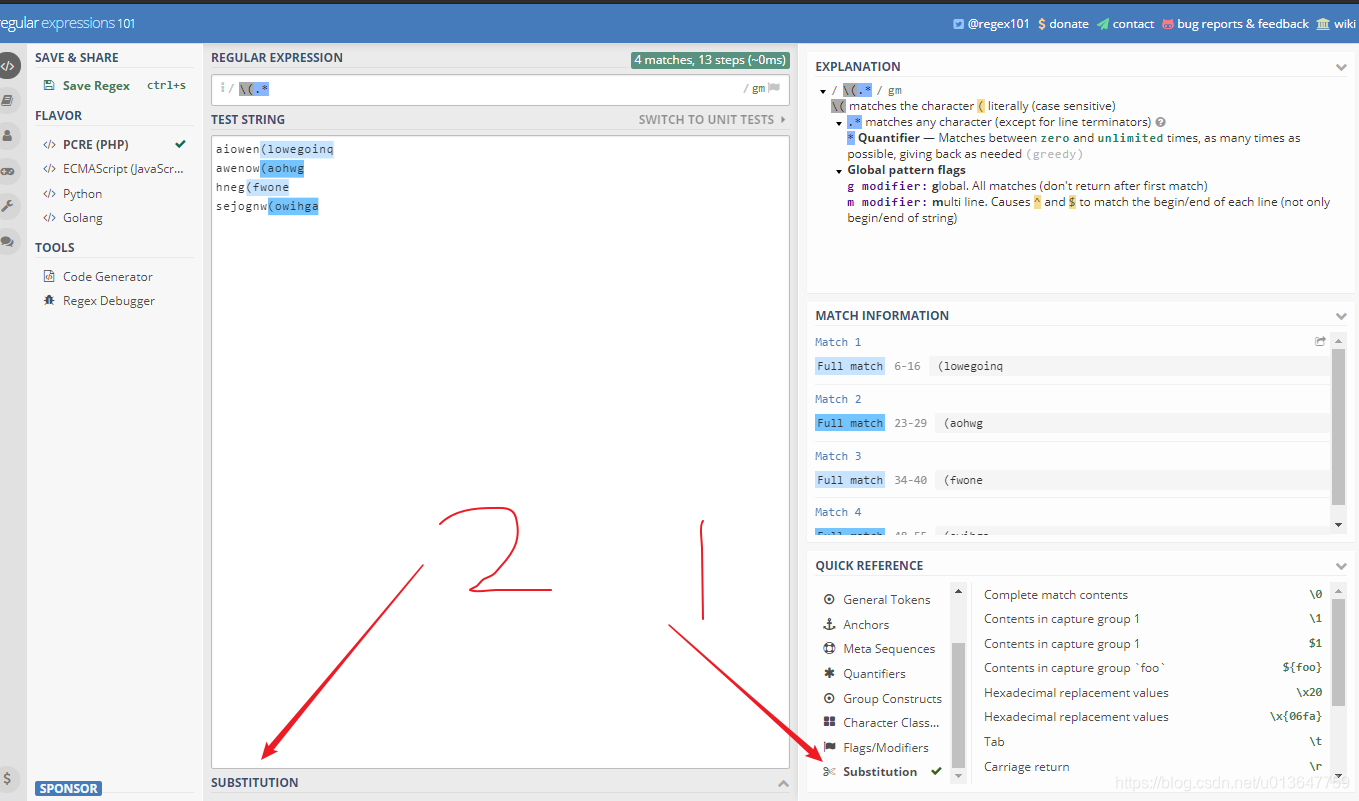Click up arrow of reference categories scrollbar
Viewport: 1359px width, 801px height.
[959, 590]
